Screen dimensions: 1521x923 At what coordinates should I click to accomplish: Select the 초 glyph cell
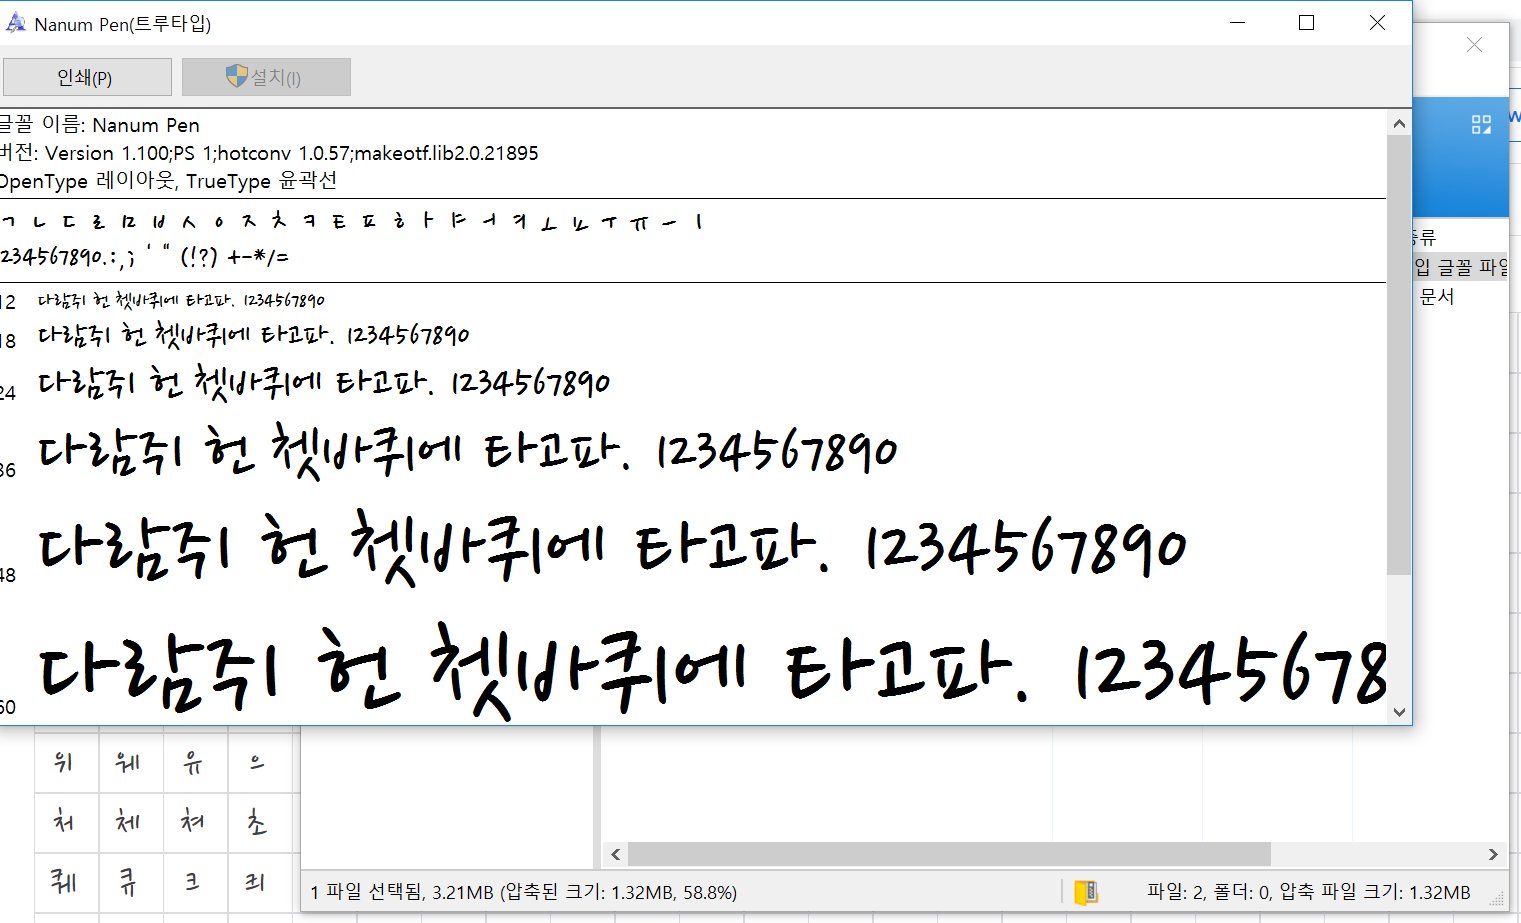pyautogui.click(x=258, y=823)
